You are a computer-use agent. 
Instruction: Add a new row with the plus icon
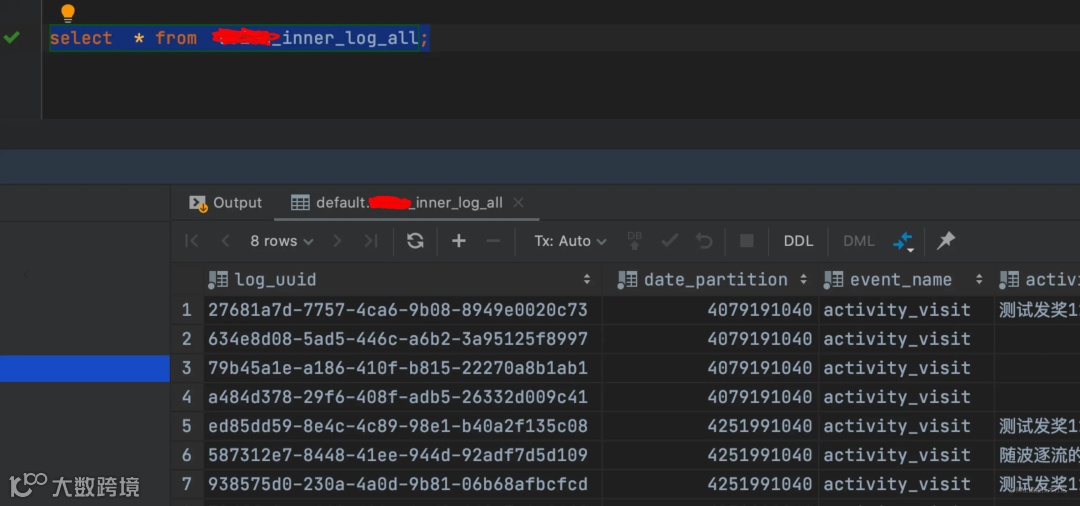pos(459,240)
